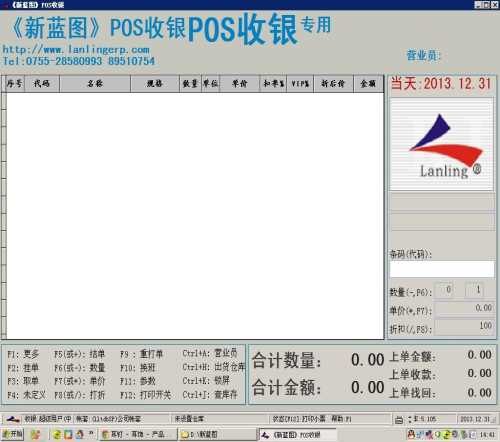Image resolution: width=500 pixels, height=442 pixels.
Task: Click the VIP% column header
Action: (x=300, y=84)
